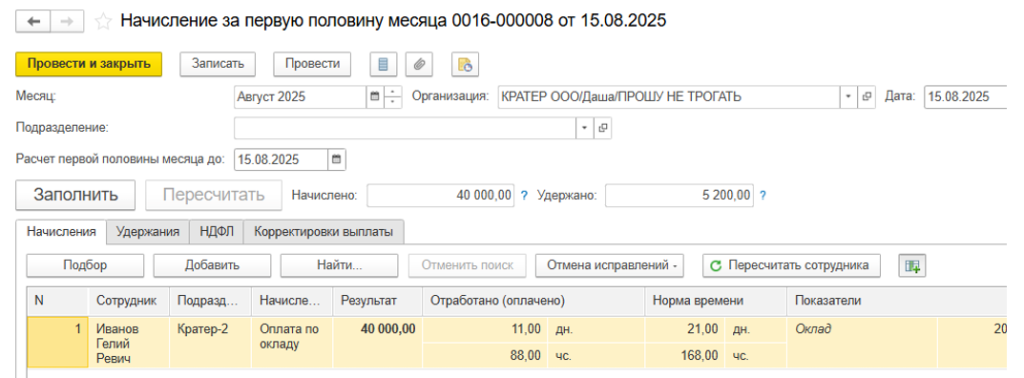
Task: Select the Кратер-2 department cell
Action: 210,343
